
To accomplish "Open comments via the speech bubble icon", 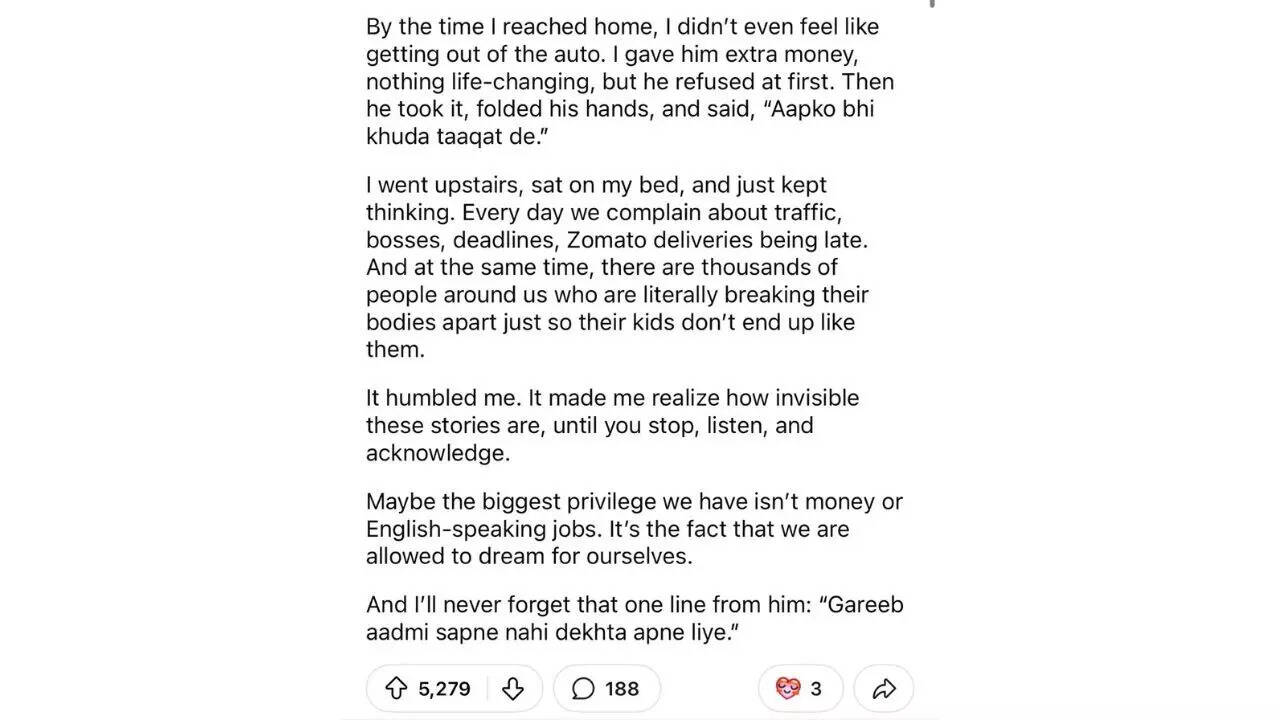I will (583, 688).
